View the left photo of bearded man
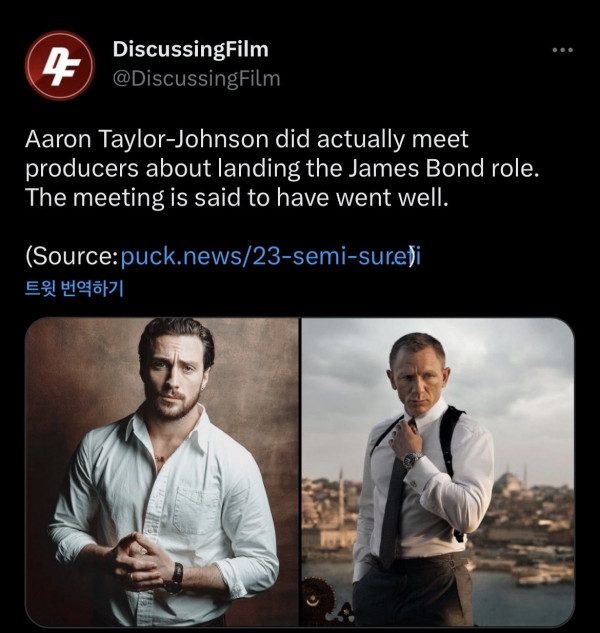The width and height of the screenshot is (600, 633). [162, 472]
